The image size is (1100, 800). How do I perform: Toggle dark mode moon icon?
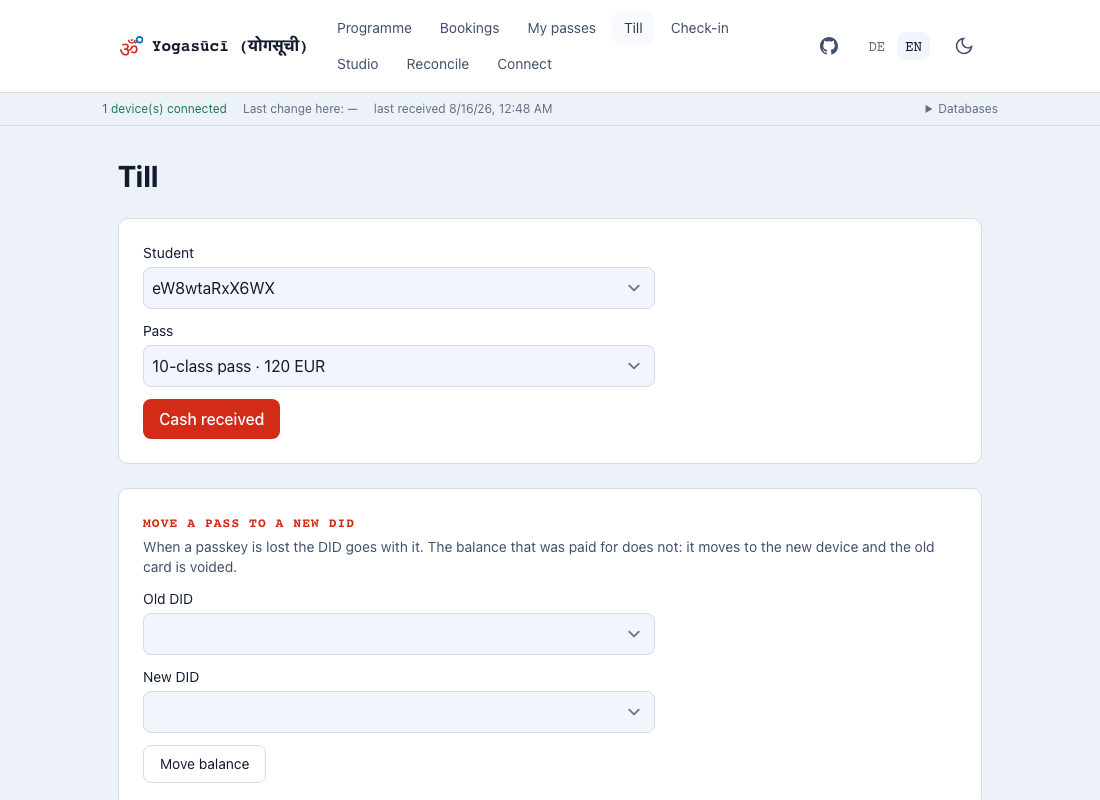pyautogui.click(x=964, y=46)
